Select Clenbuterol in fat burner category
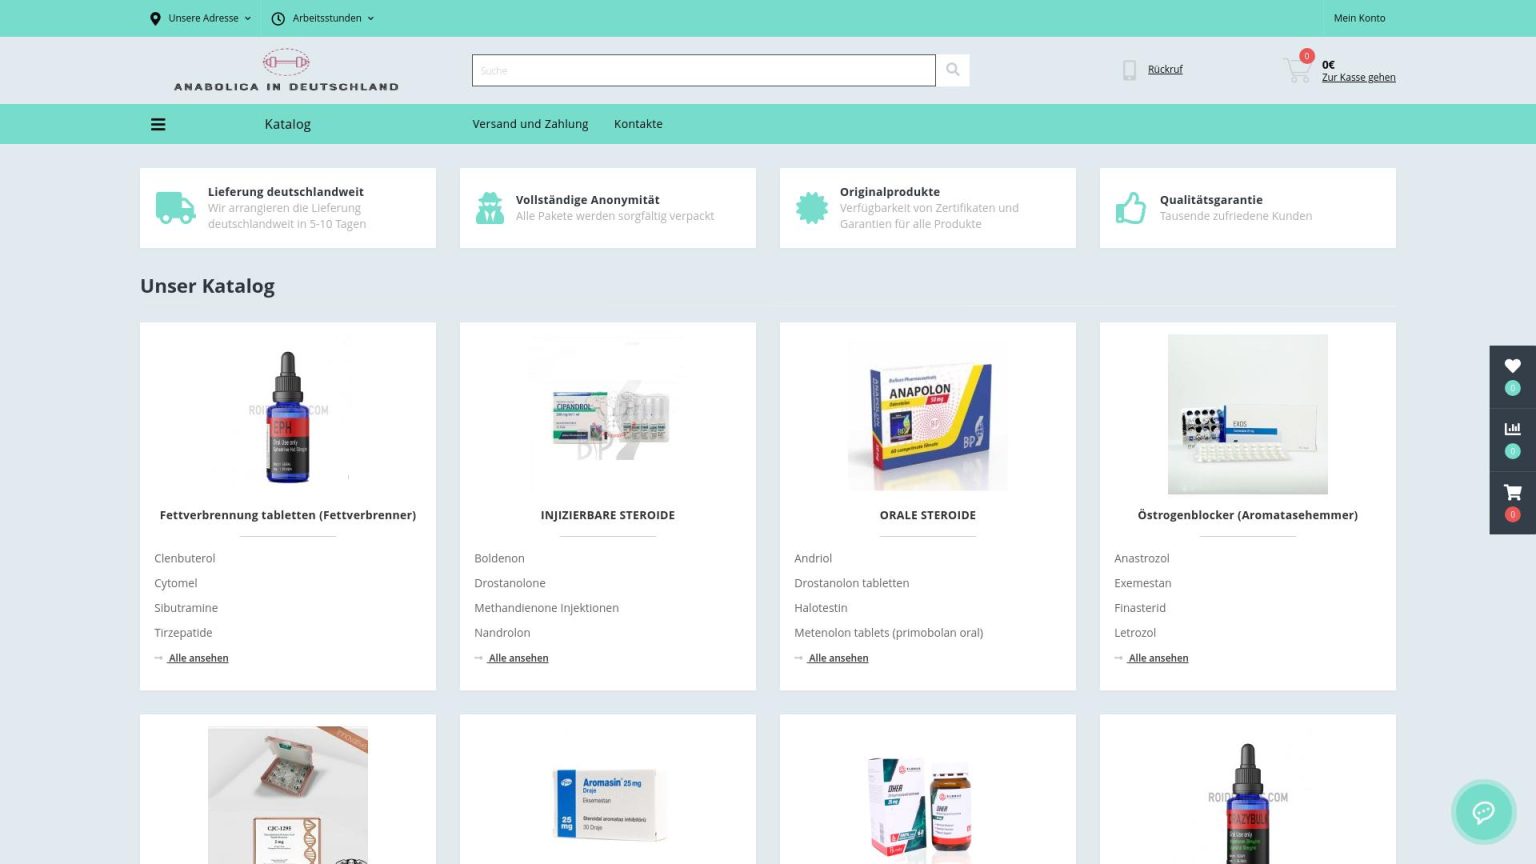1536x864 pixels. point(185,558)
